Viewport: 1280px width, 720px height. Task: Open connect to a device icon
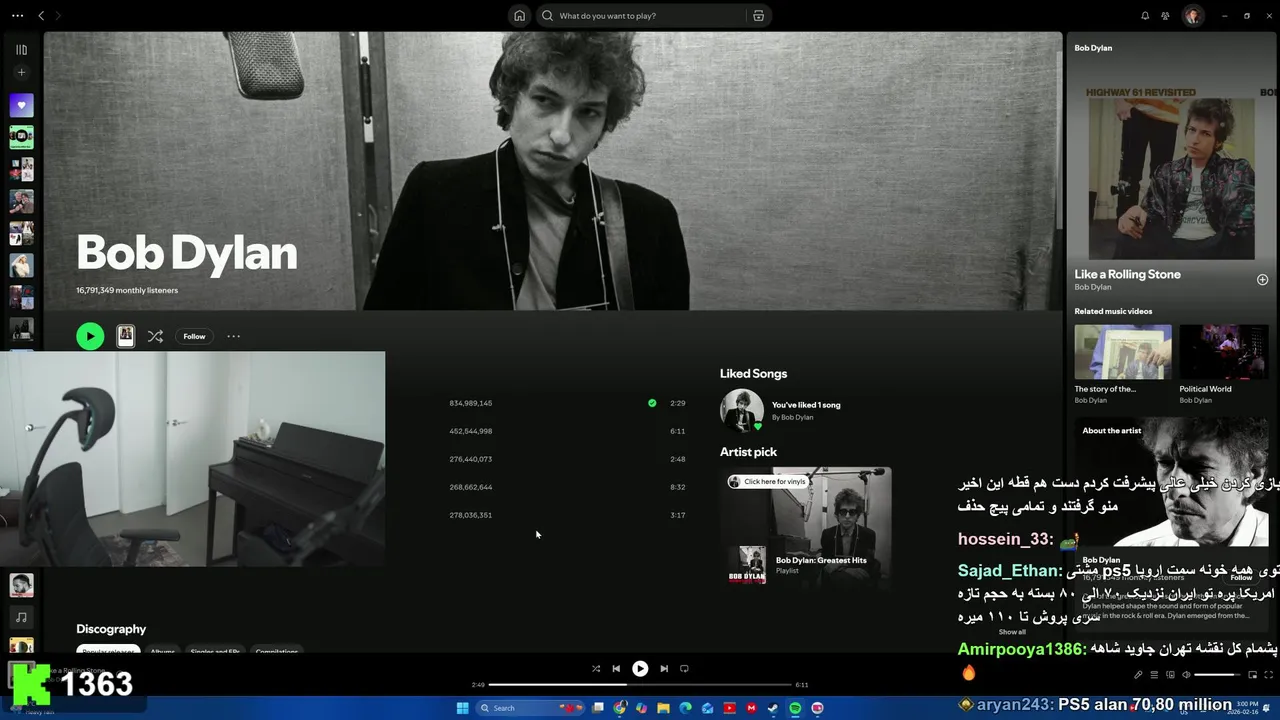[1170, 674]
